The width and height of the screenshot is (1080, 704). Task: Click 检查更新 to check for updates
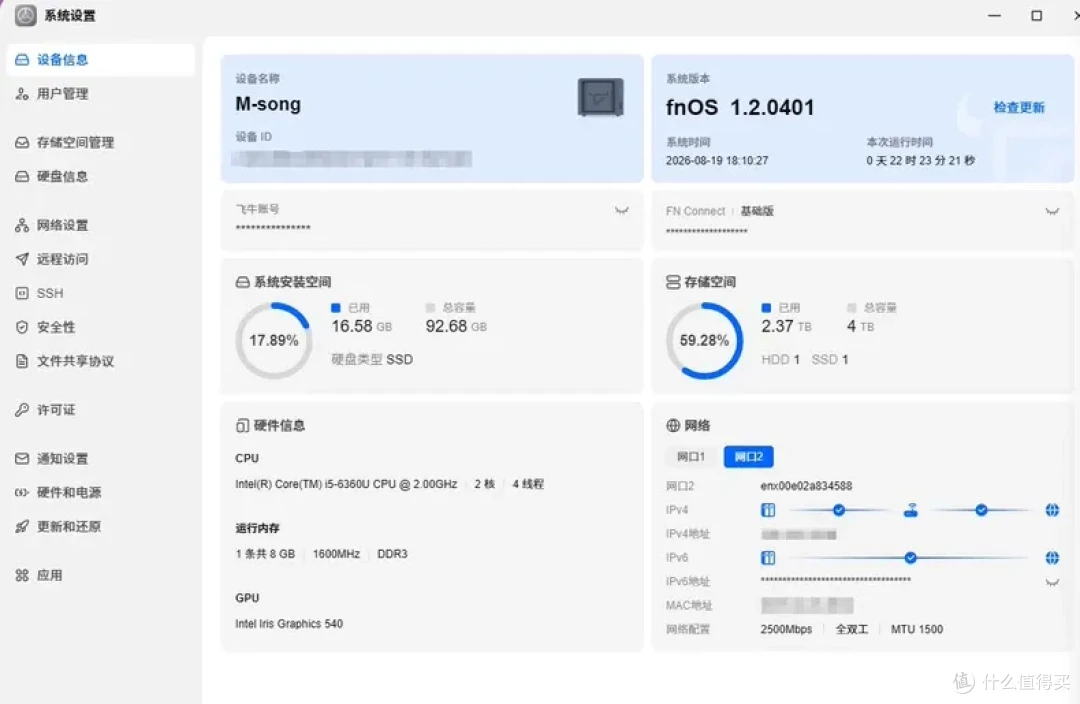pos(1019,107)
